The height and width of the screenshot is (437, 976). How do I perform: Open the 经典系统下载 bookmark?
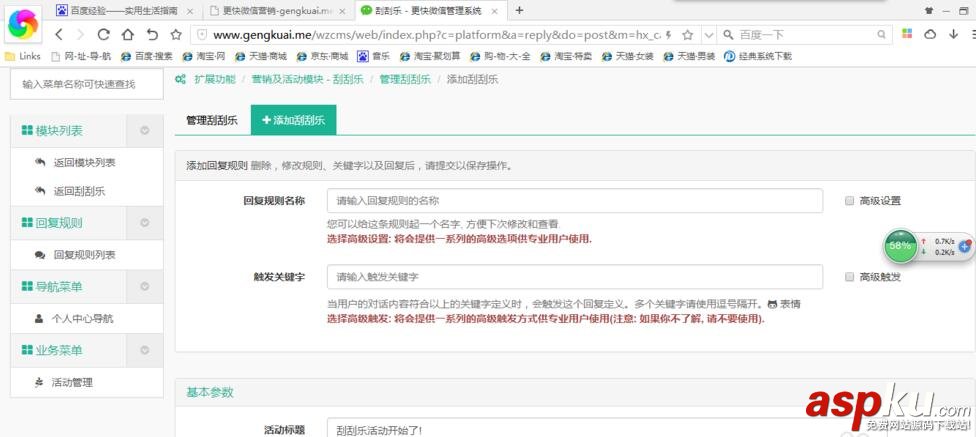click(758, 56)
